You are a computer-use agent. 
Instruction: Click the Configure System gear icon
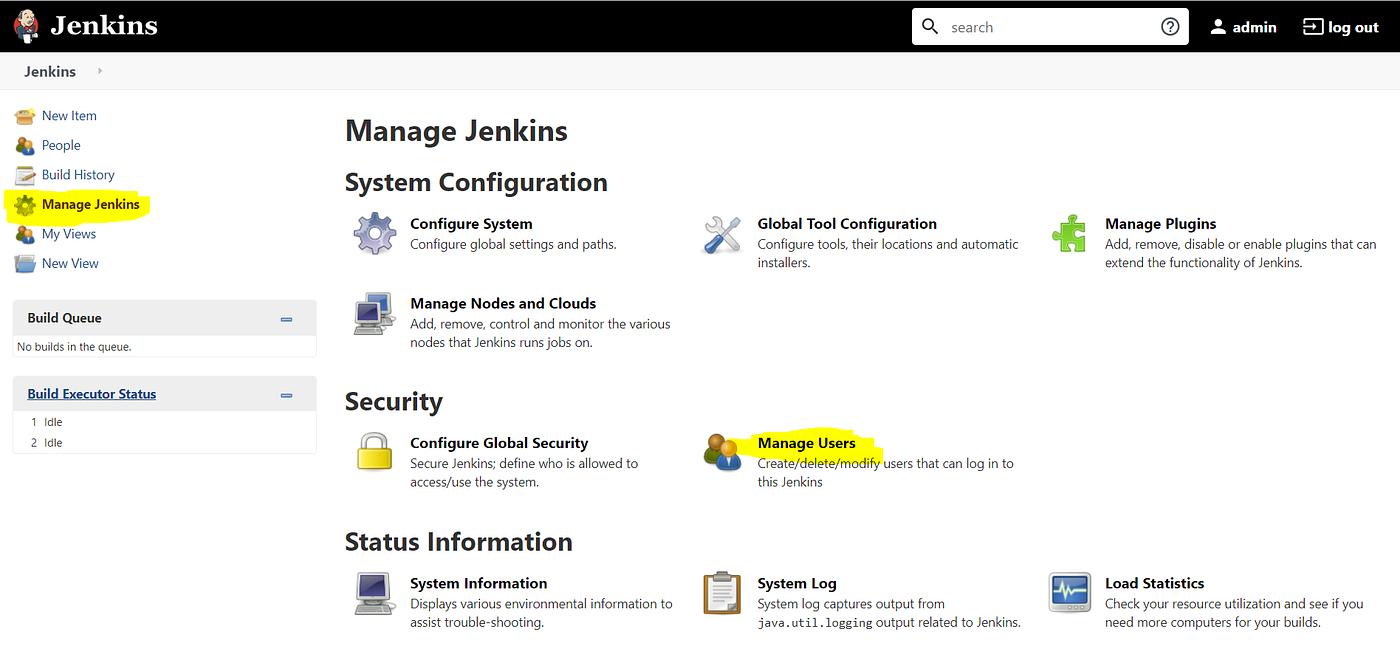point(375,233)
